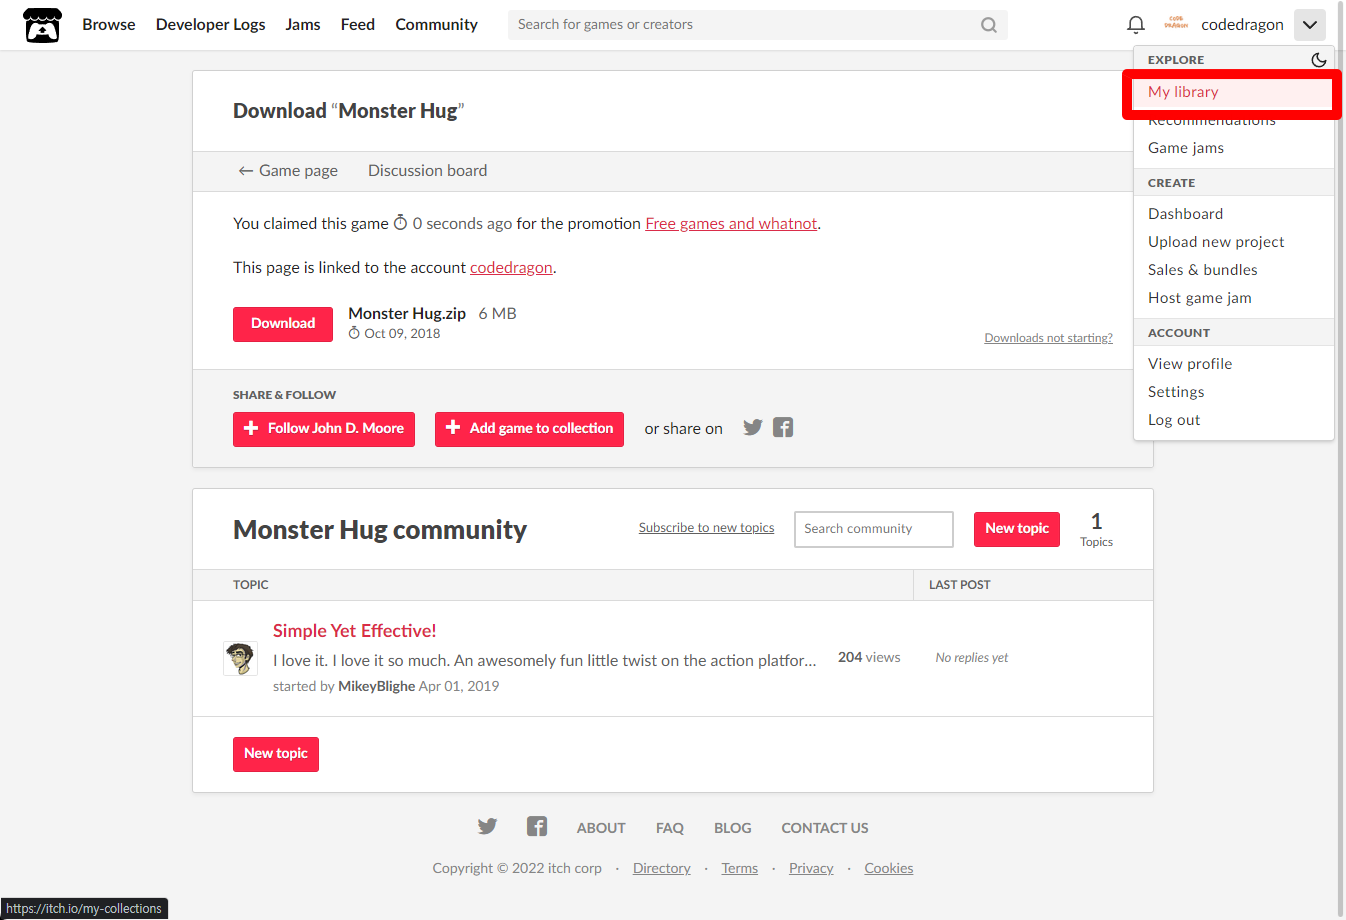
Task: Click the 1 Topics counter
Action: point(1096,529)
